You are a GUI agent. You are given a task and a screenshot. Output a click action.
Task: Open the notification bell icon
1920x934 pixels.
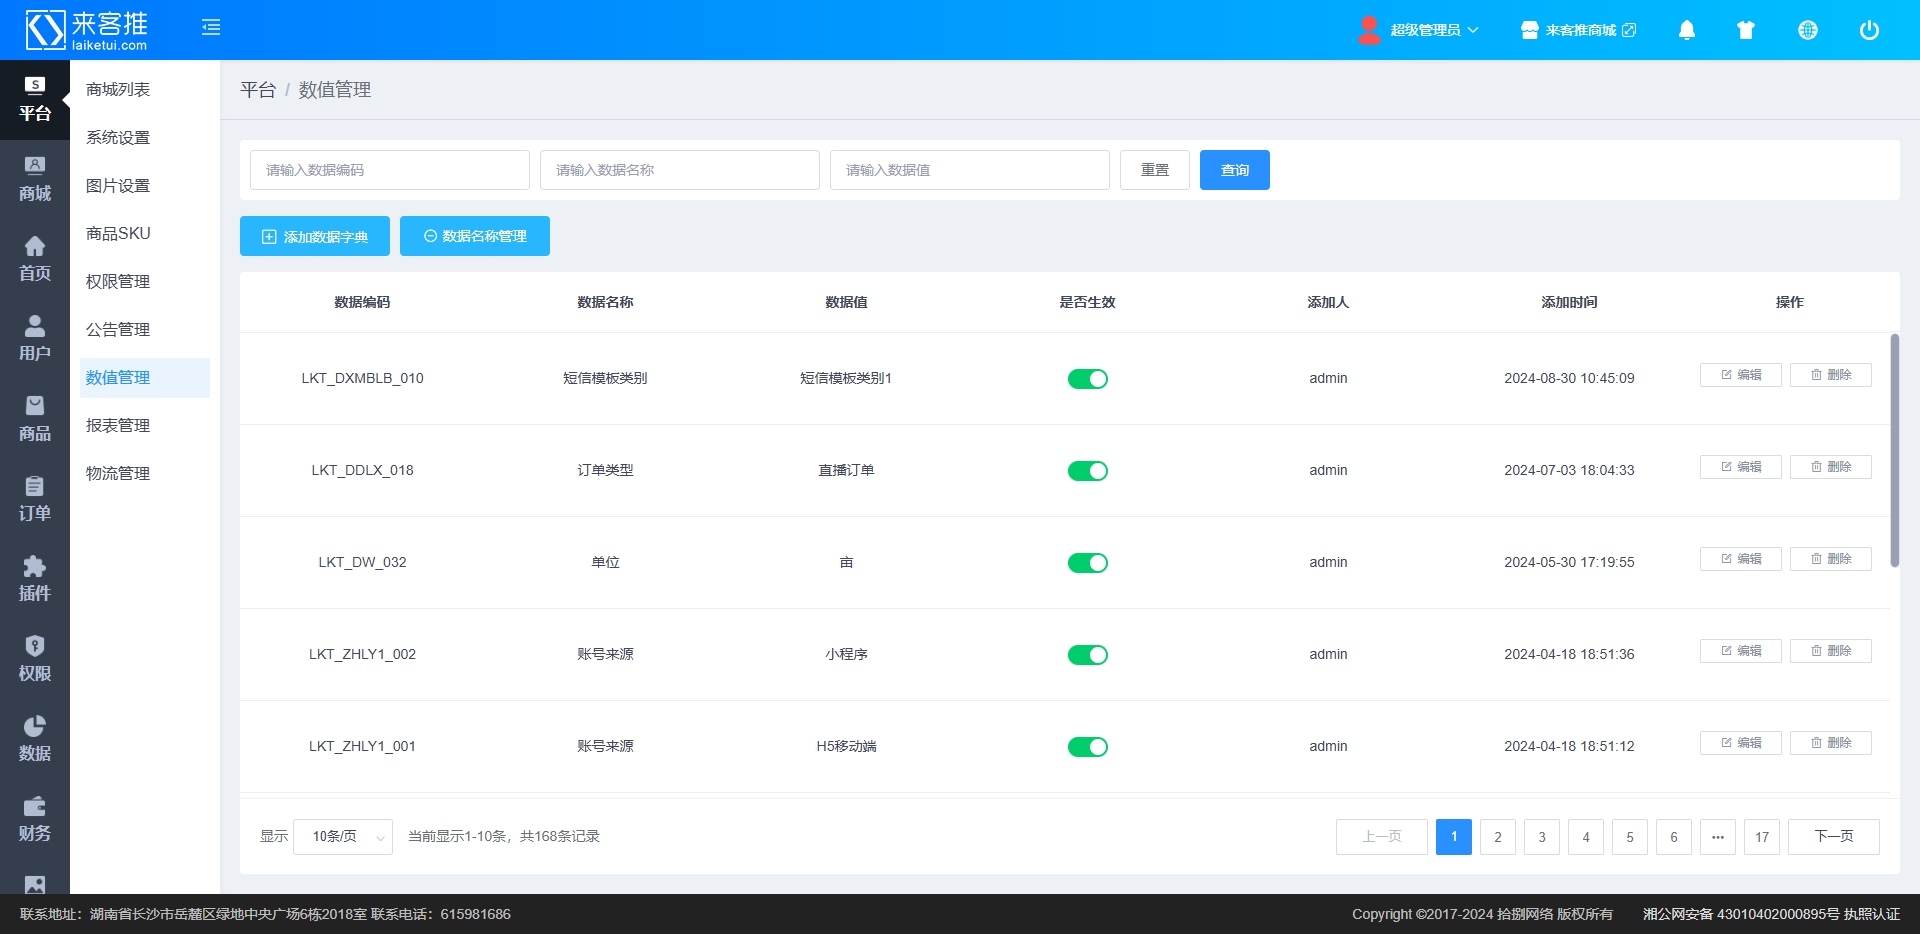click(1687, 30)
